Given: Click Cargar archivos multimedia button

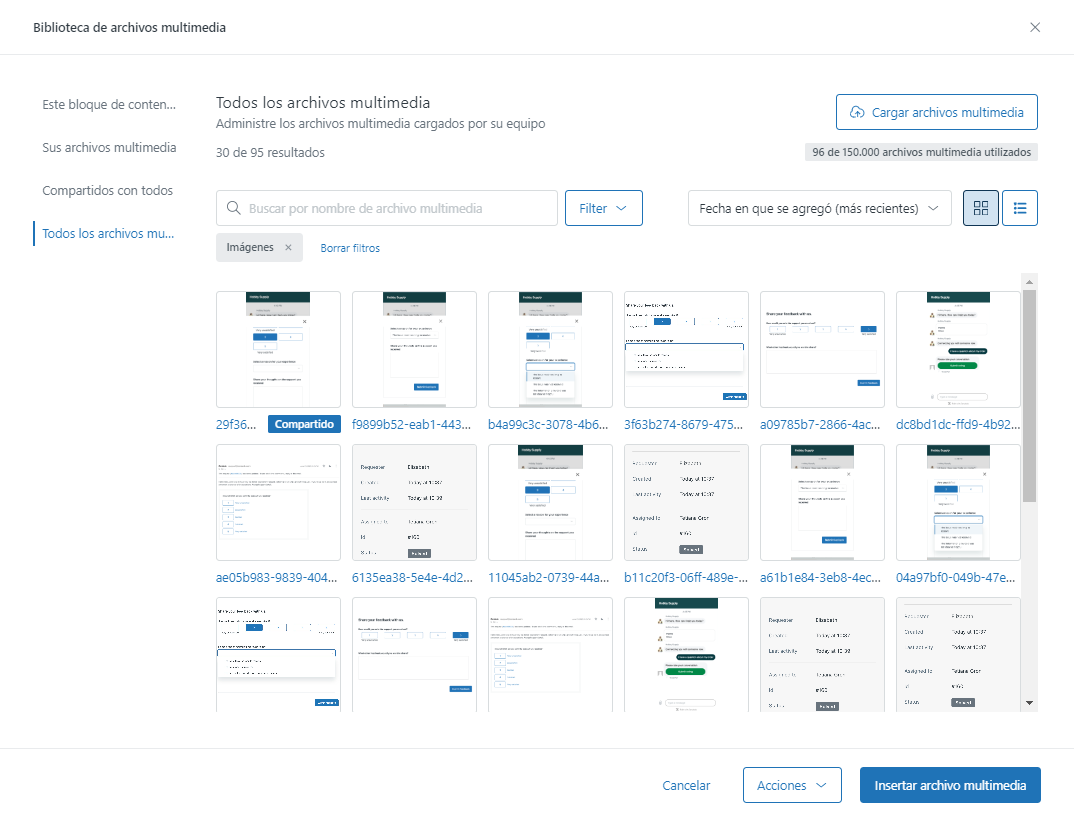Looking at the screenshot, I should coord(936,112).
